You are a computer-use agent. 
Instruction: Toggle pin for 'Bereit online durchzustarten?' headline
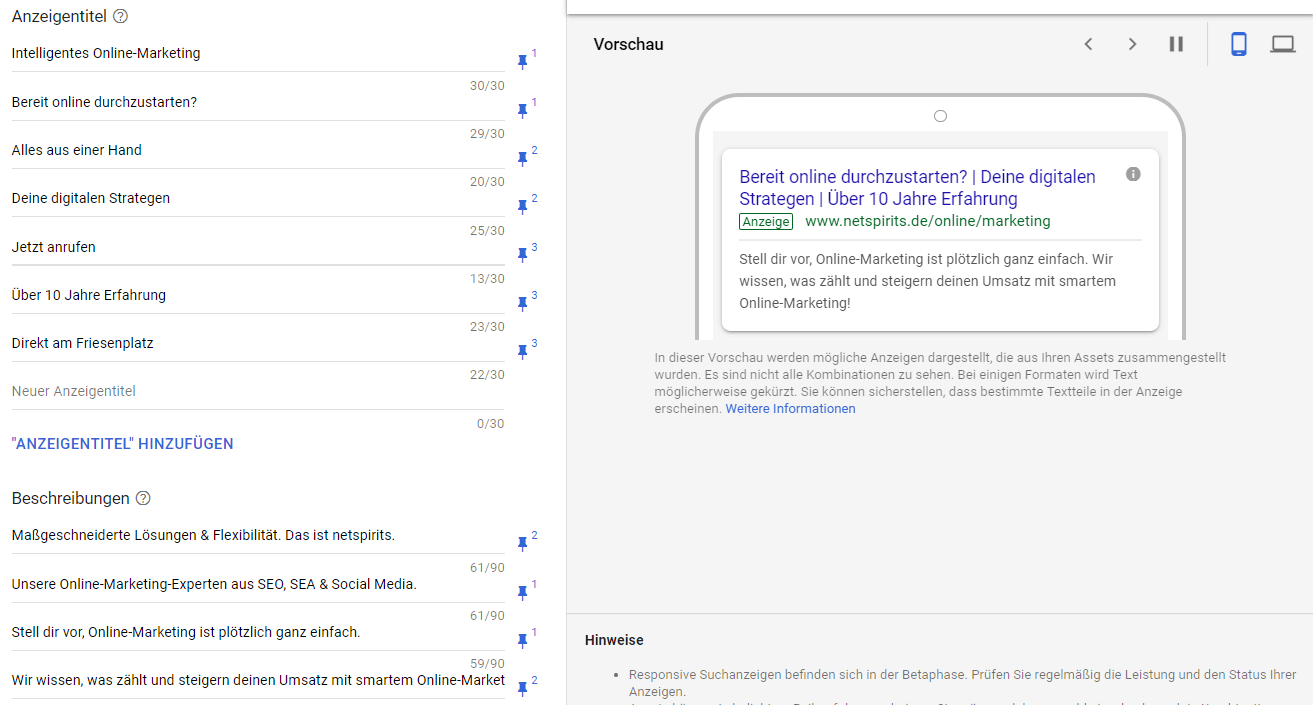(x=522, y=110)
